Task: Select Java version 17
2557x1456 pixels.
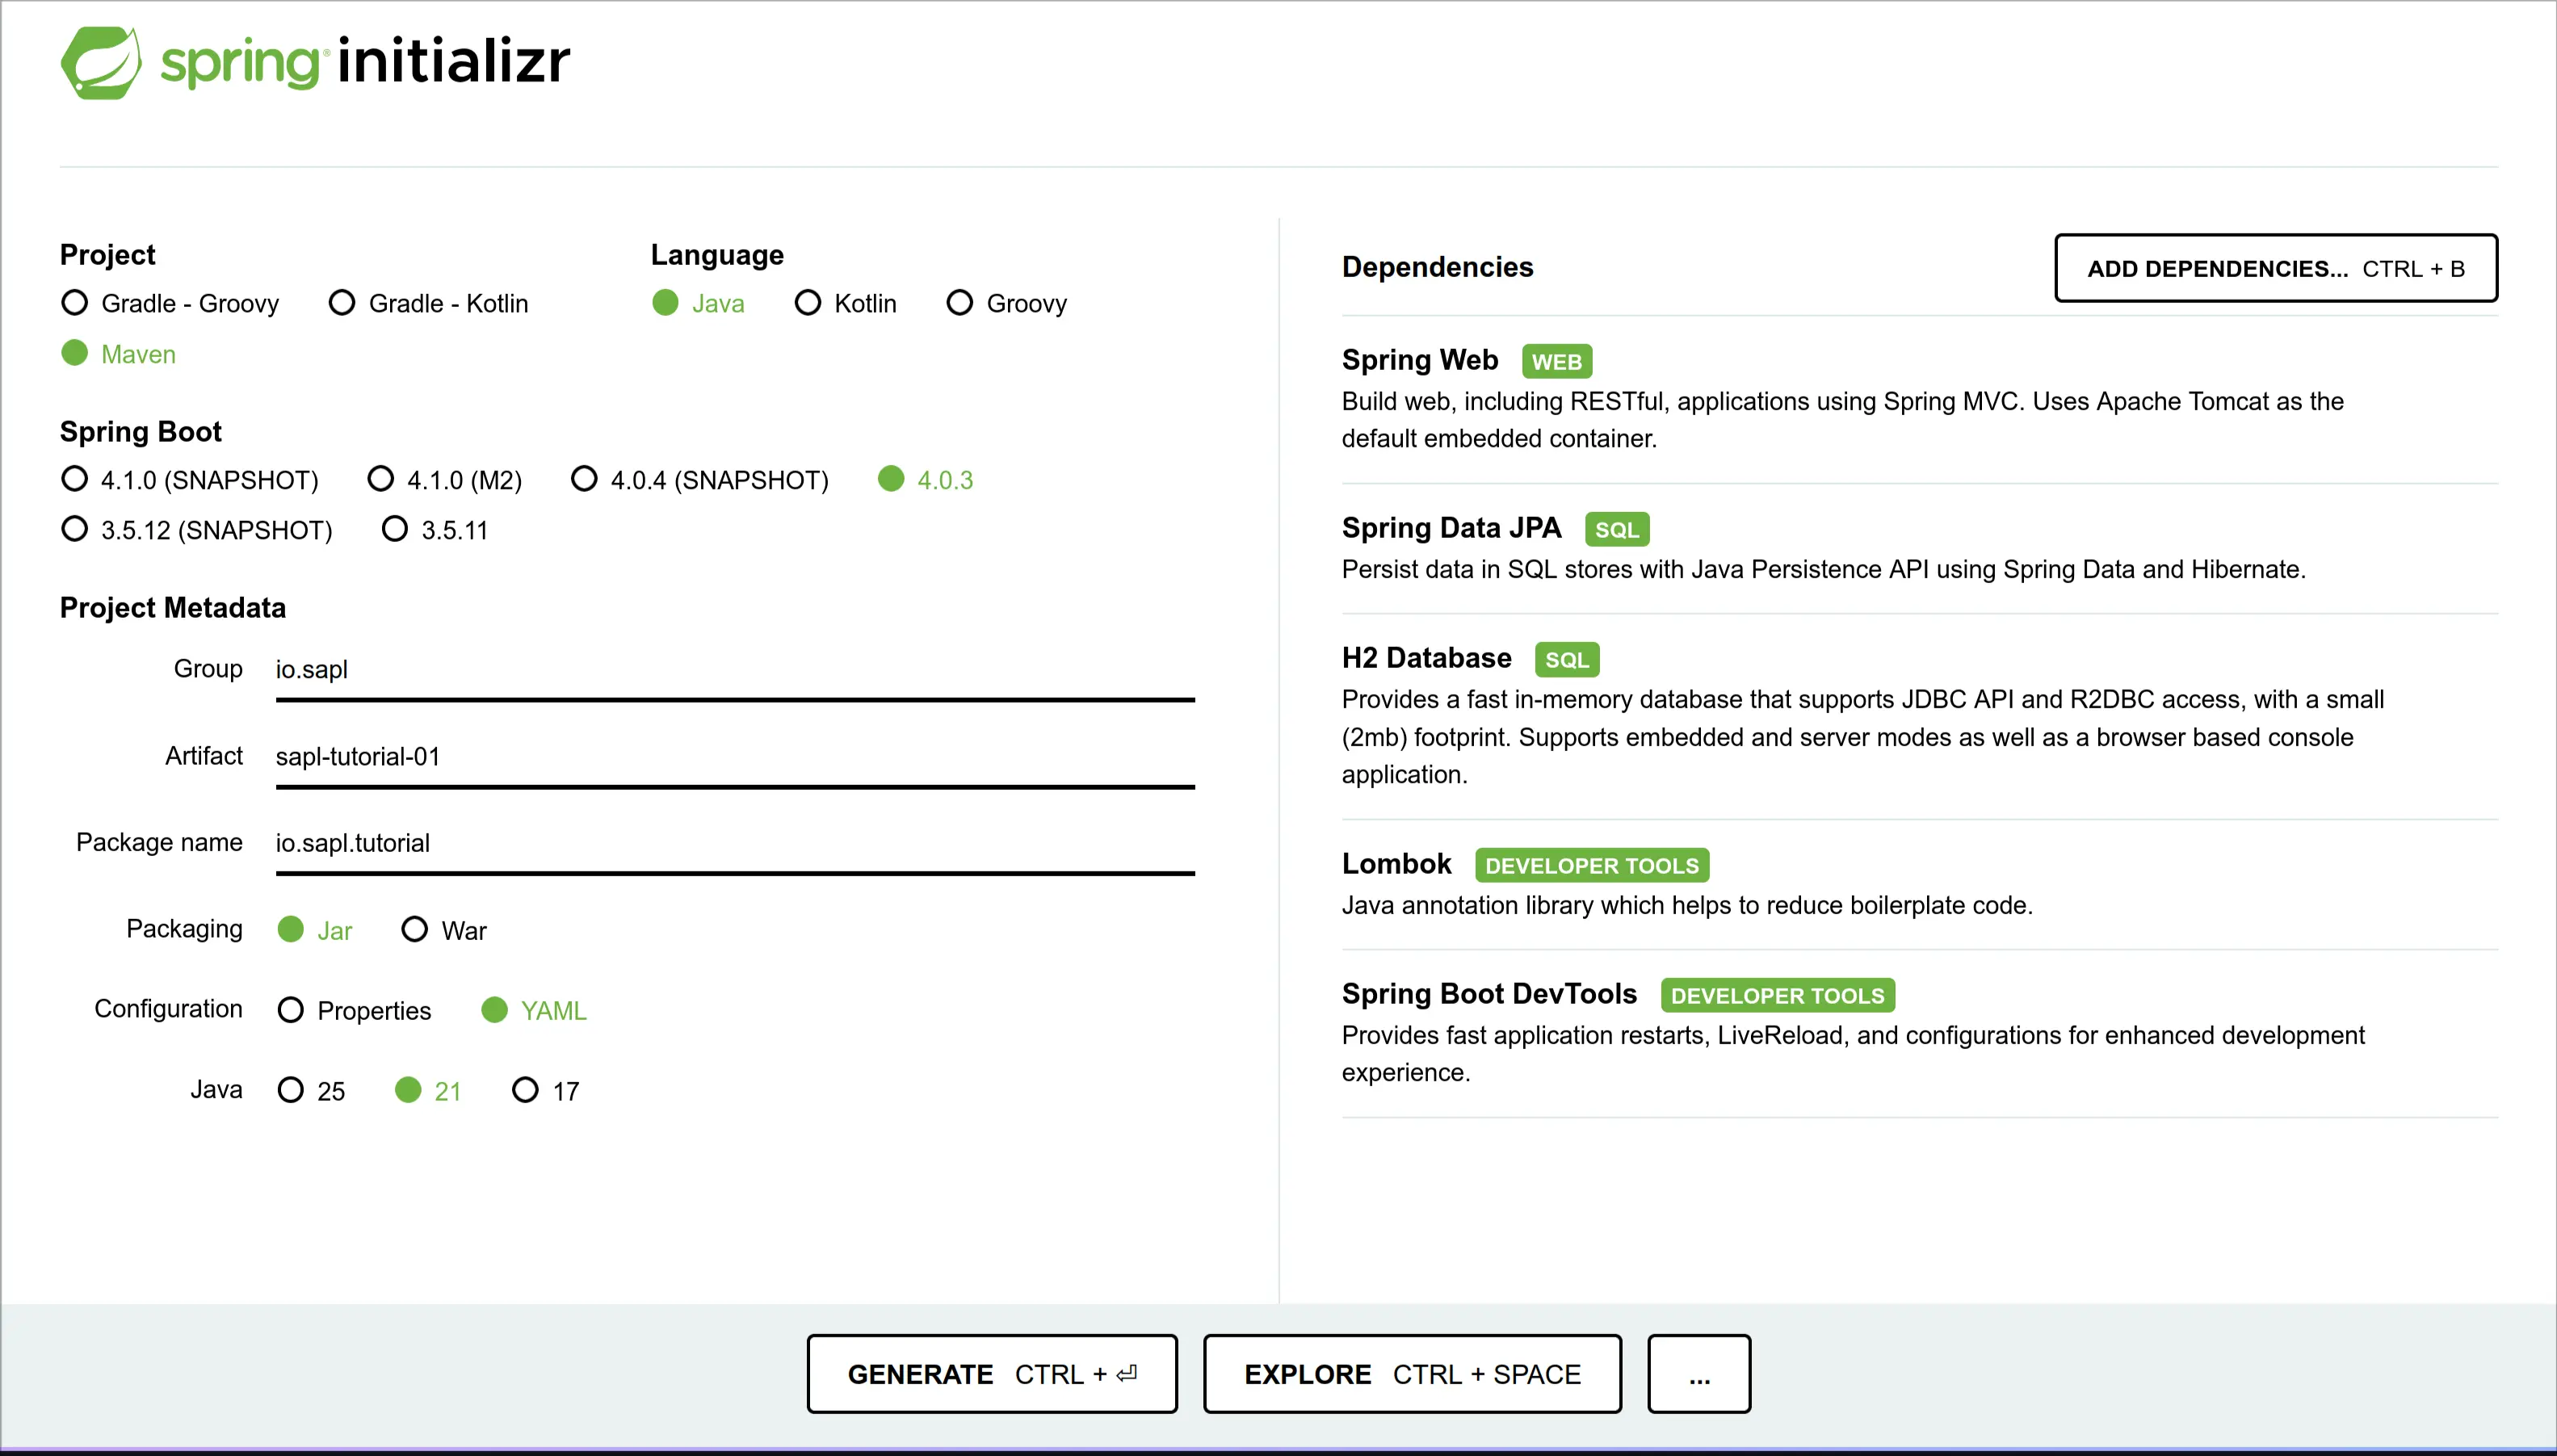Action: 525,1090
